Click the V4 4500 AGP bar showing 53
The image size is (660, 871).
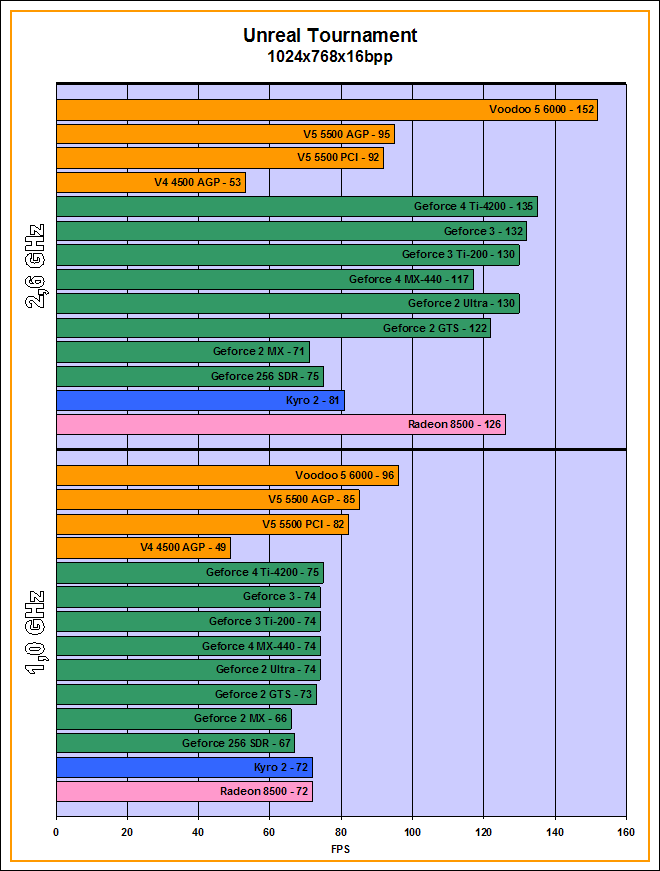[x=150, y=182]
